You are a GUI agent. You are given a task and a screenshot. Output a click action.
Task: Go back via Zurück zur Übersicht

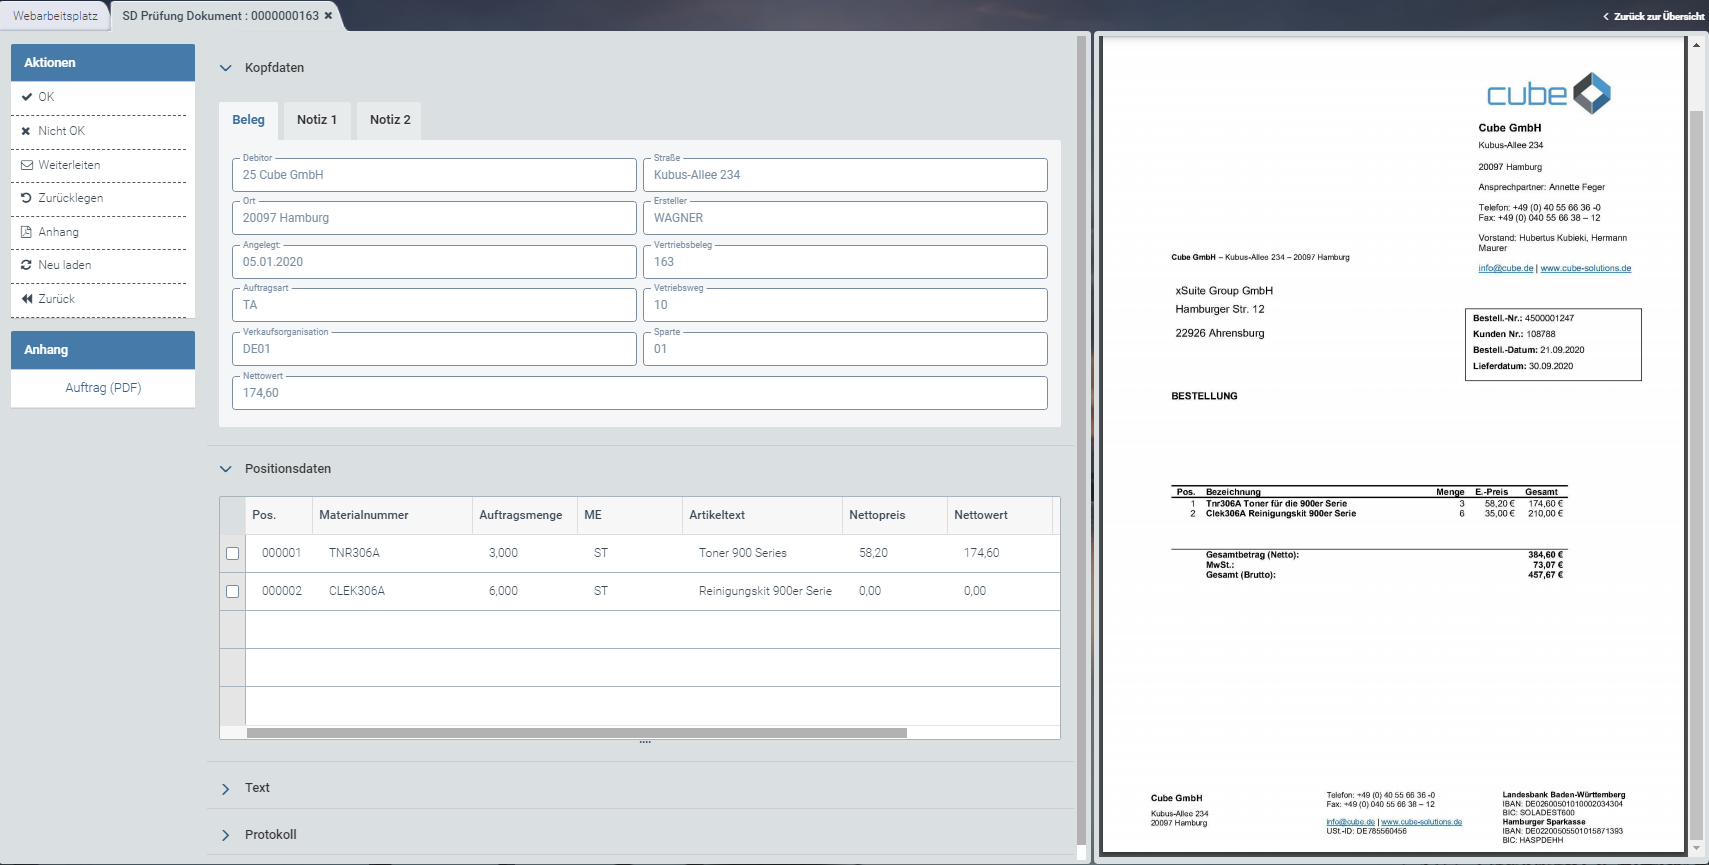1654,16
